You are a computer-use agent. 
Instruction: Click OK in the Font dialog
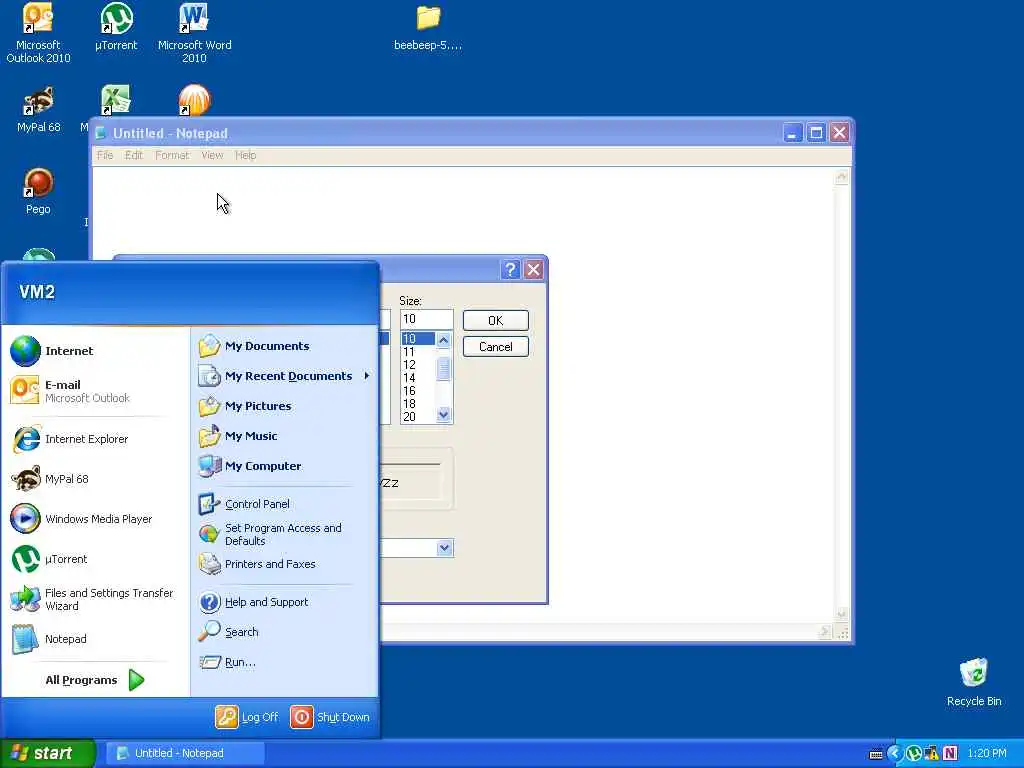pos(496,321)
